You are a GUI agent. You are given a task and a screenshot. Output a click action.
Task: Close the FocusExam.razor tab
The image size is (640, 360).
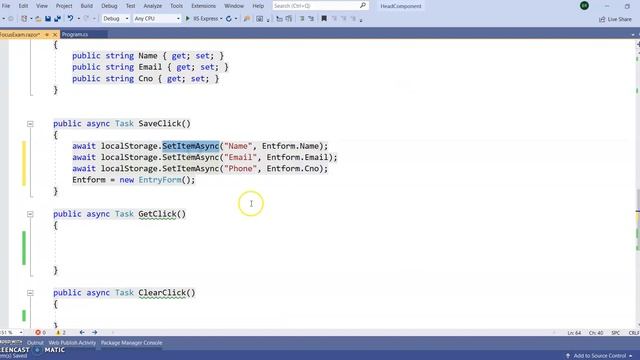point(55,35)
